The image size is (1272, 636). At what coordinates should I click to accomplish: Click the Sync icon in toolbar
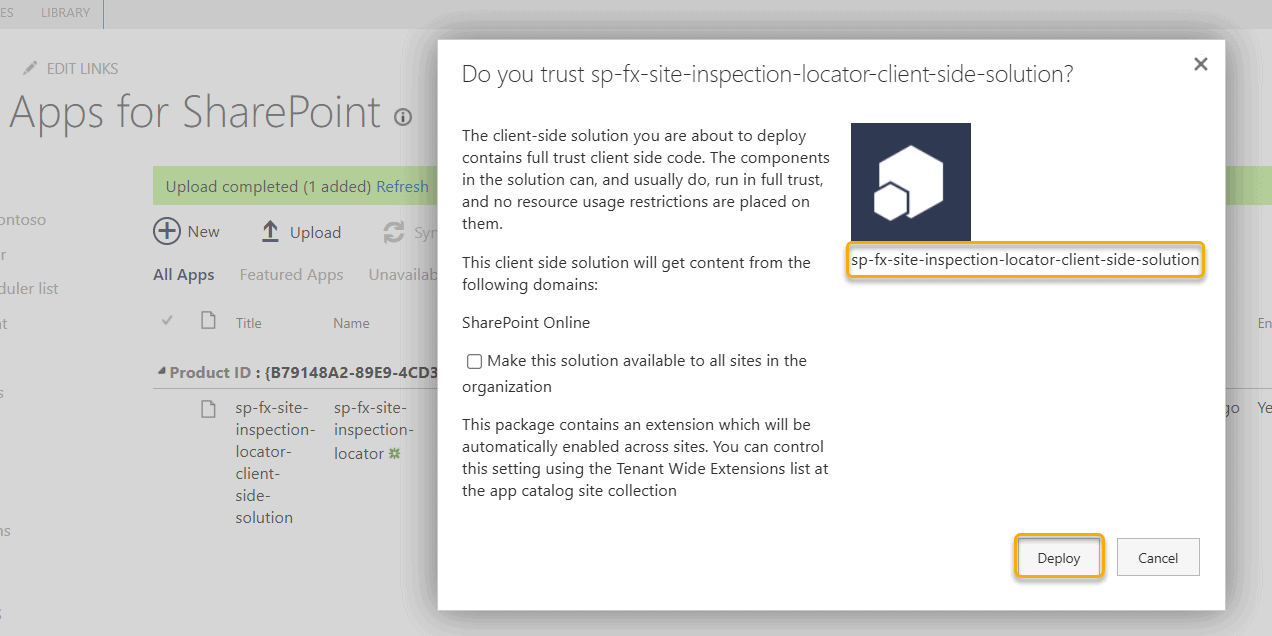[x=394, y=232]
